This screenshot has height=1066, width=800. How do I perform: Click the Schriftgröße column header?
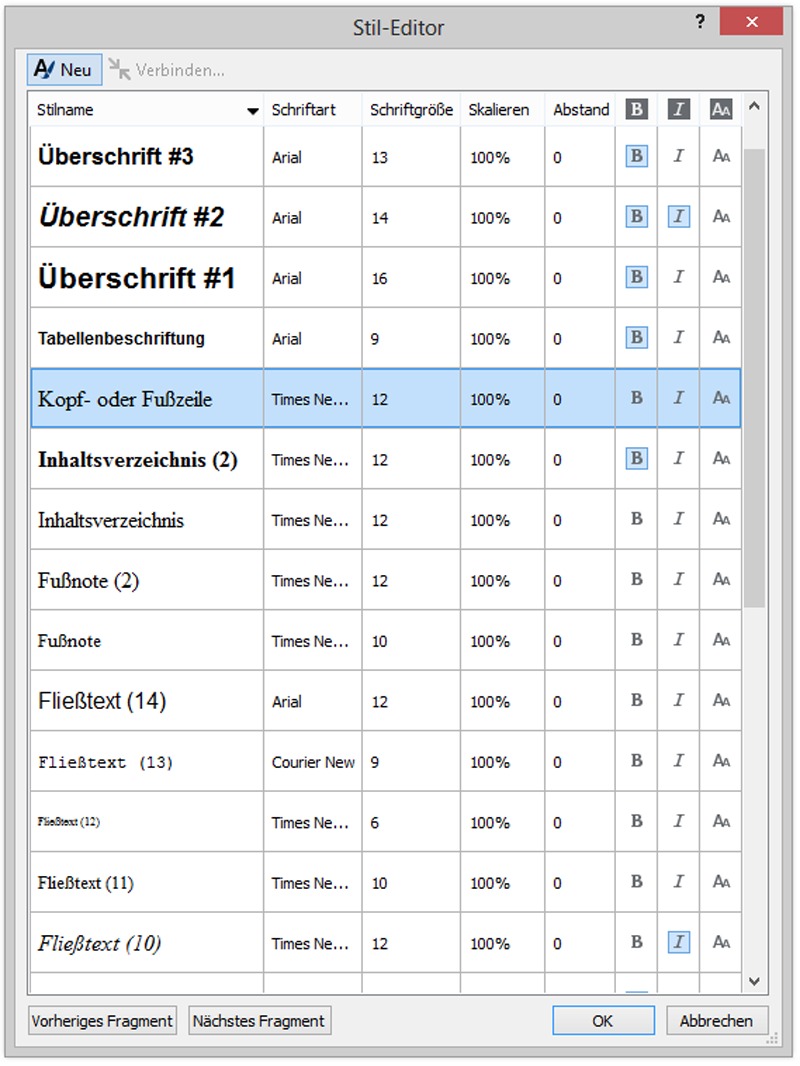coord(411,110)
